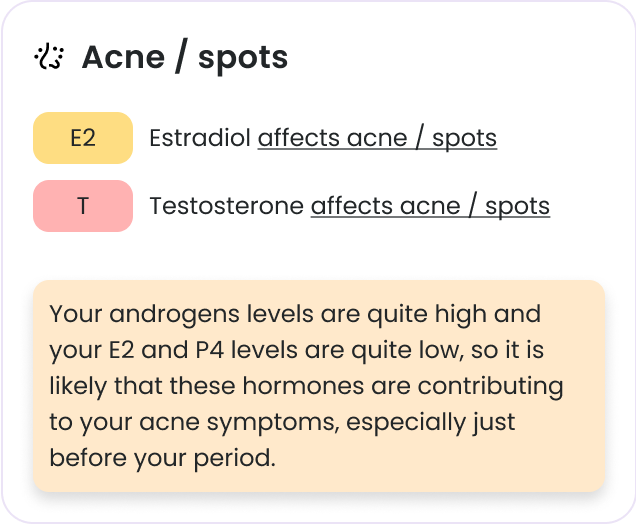Click the 'E2' letters inside yellow badge
The image size is (636, 524).
tap(83, 138)
